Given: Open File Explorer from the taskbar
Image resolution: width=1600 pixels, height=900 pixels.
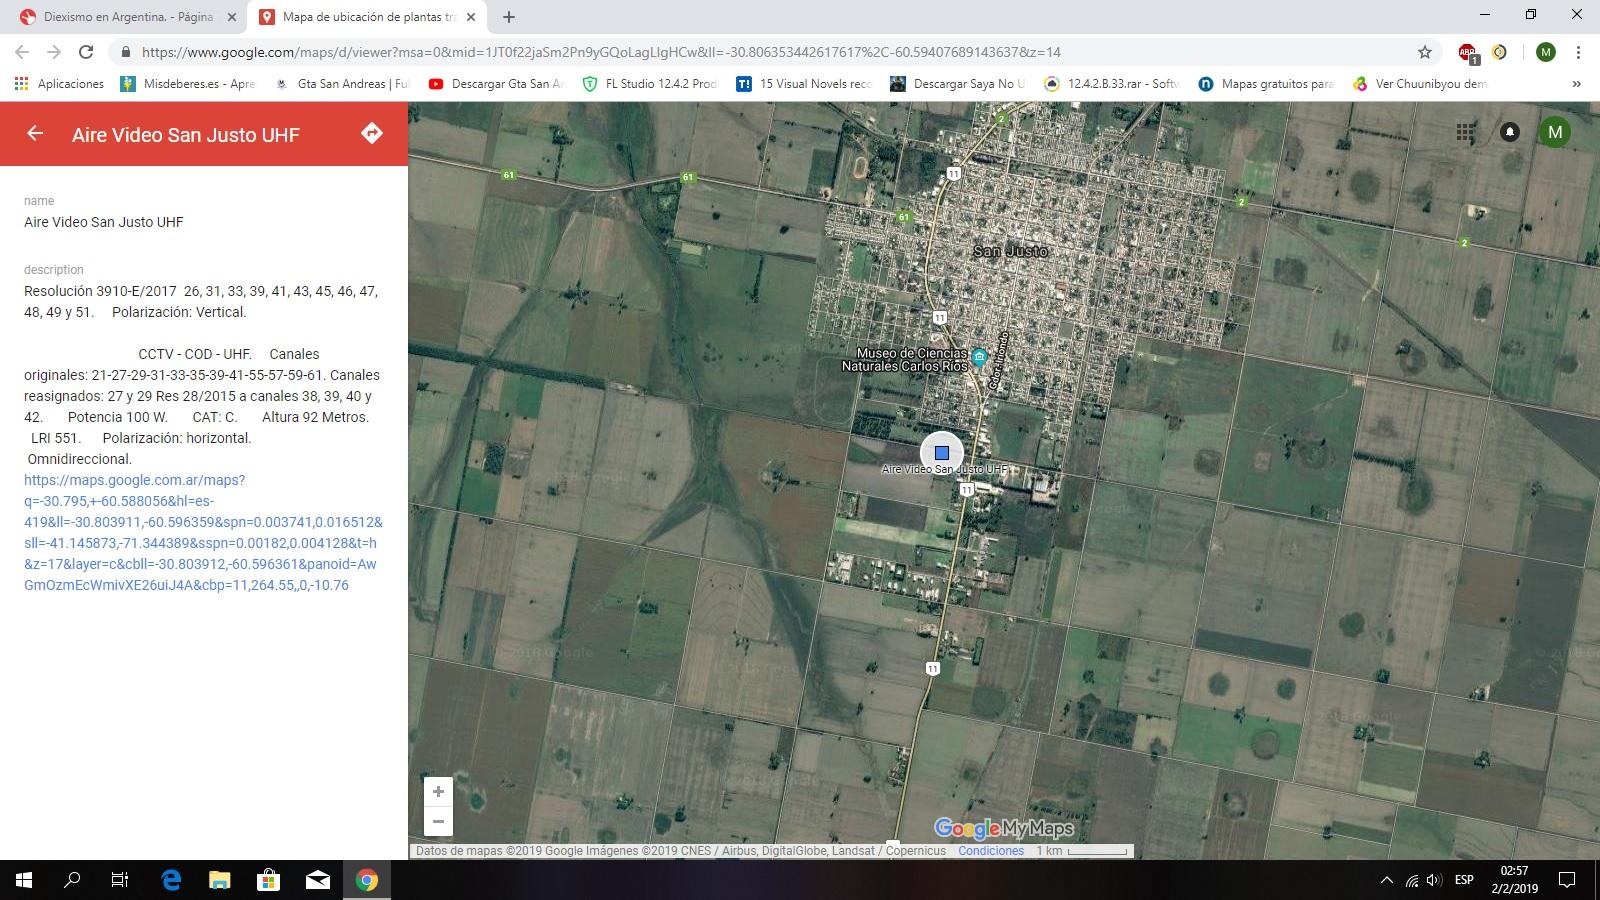Looking at the screenshot, I should point(219,880).
